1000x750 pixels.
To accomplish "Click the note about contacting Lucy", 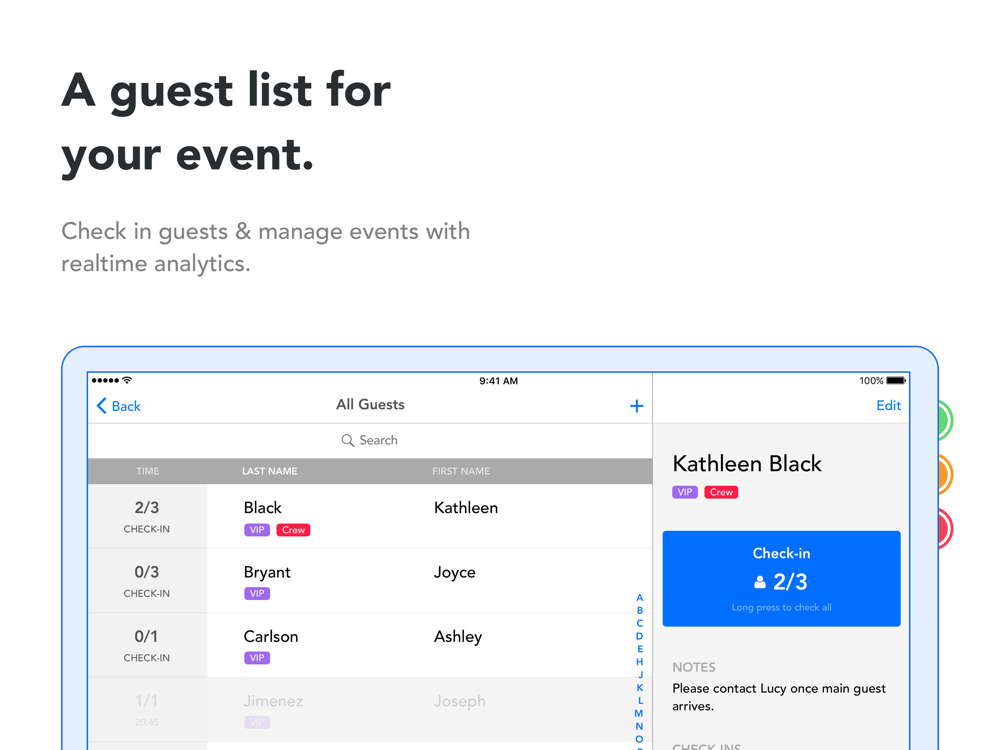I will 779,697.
